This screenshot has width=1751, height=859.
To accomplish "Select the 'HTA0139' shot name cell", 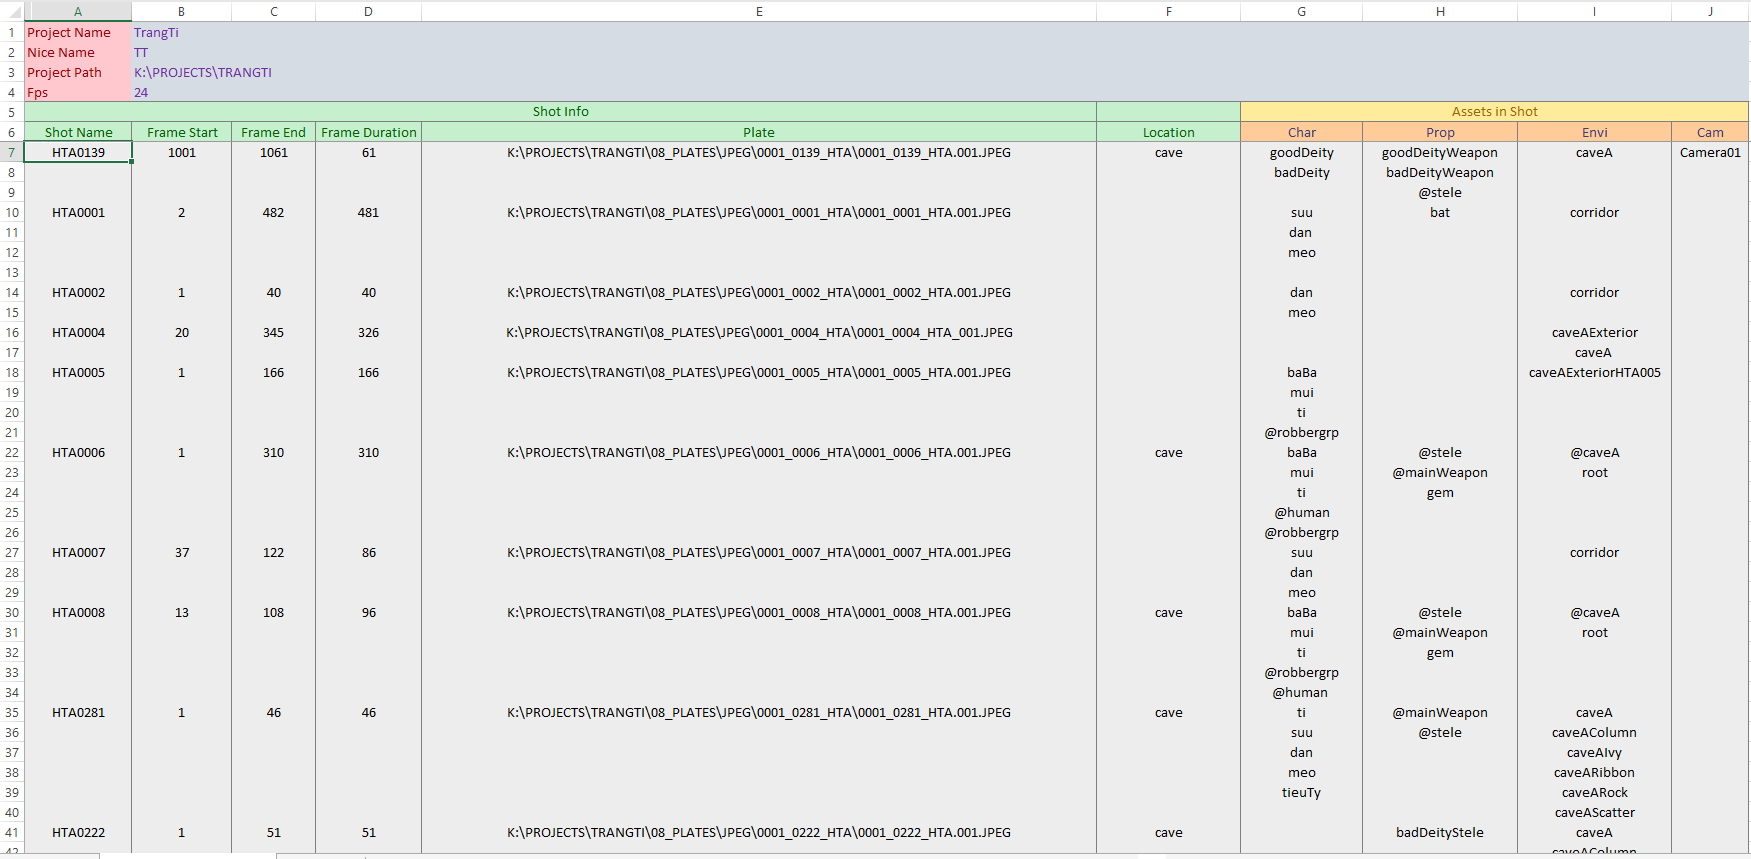I will [x=78, y=152].
